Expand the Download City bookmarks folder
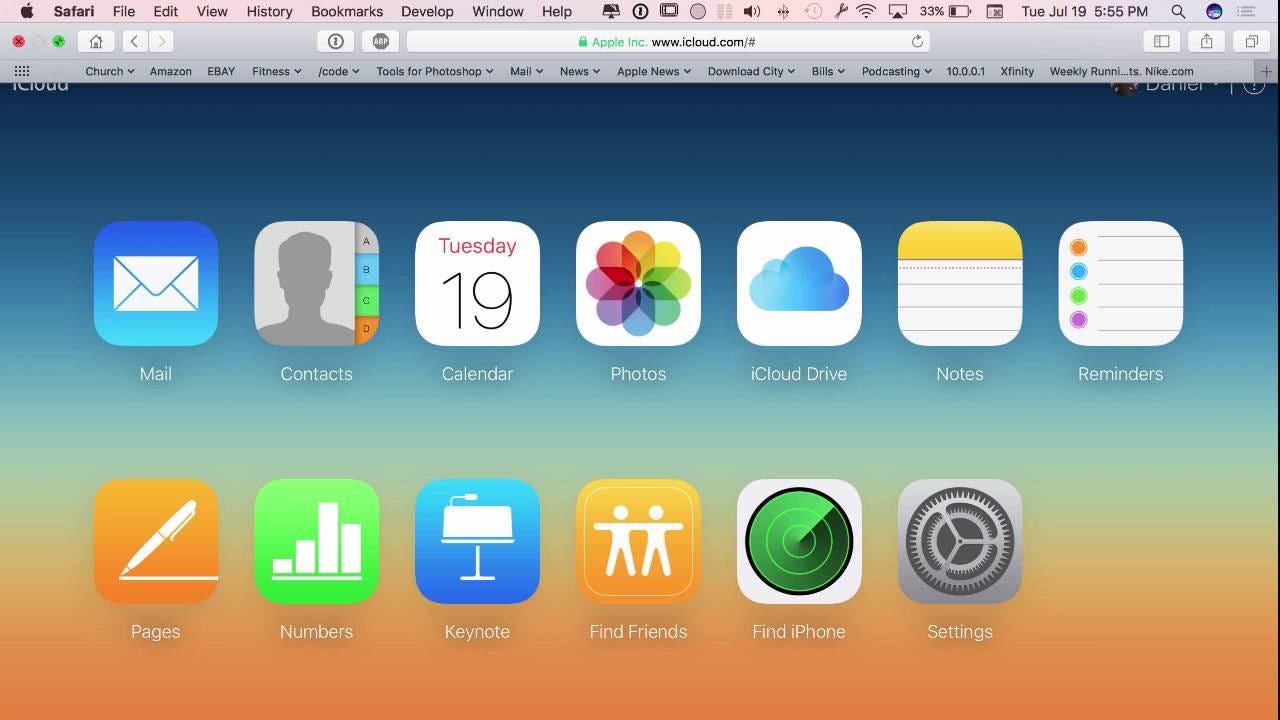 pos(750,71)
